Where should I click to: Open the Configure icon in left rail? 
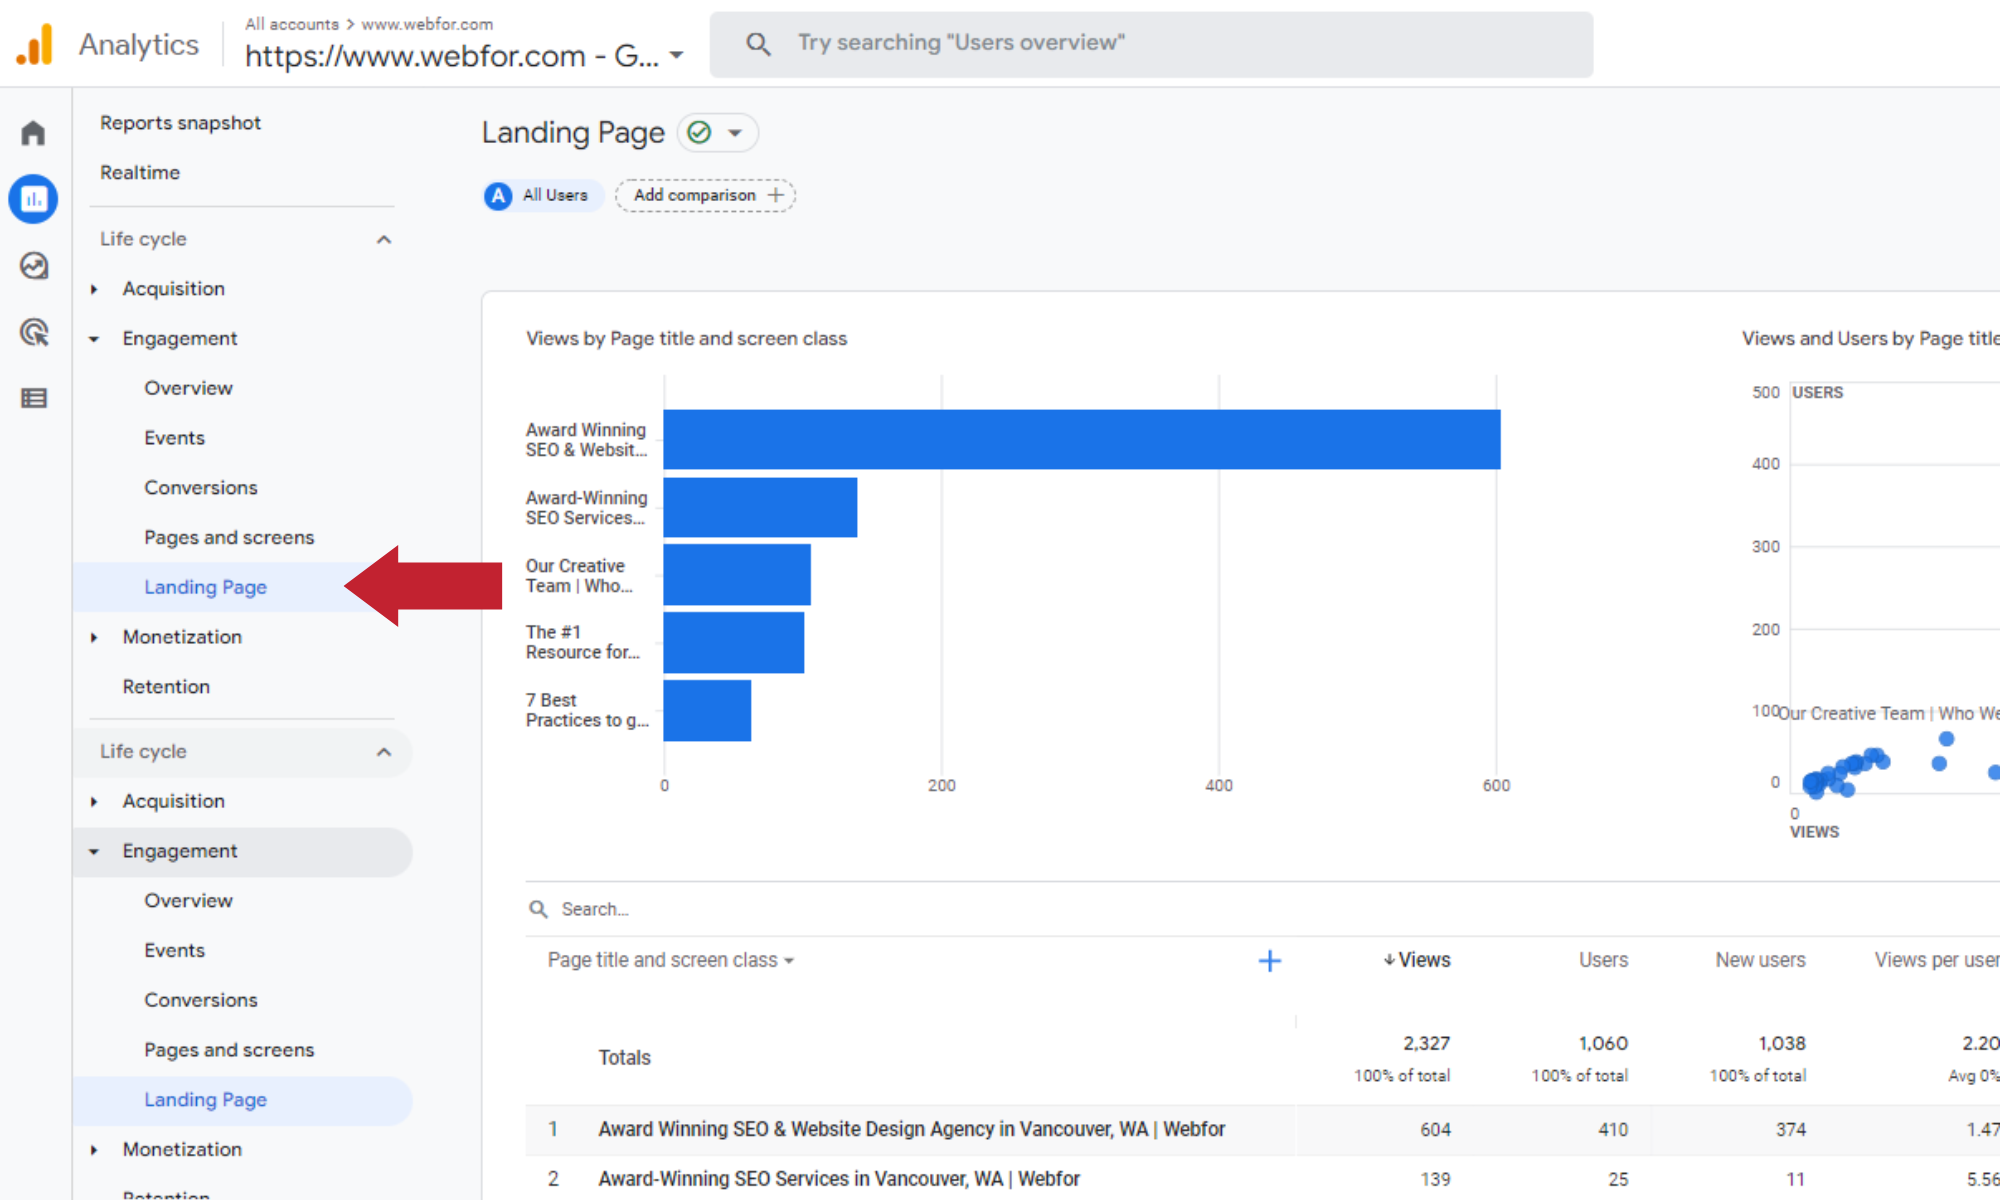pyautogui.click(x=34, y=398)
